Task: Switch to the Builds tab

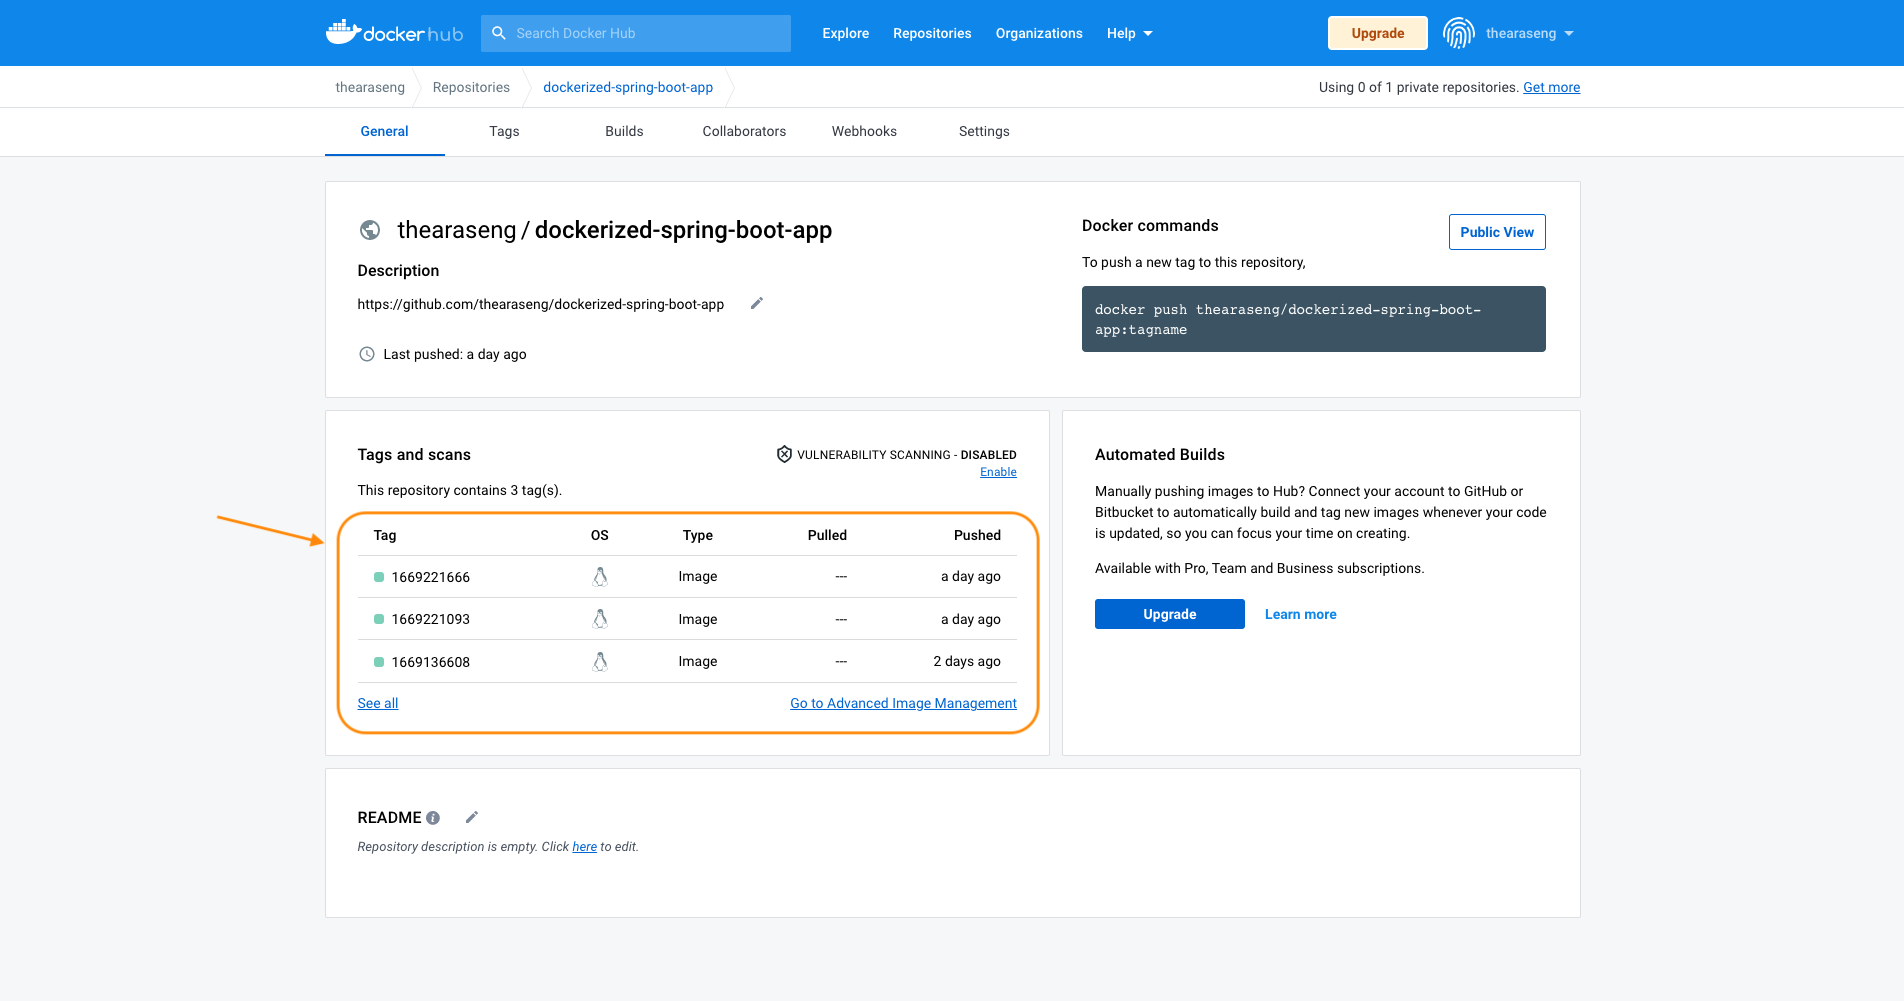Action: pos(624,131)
